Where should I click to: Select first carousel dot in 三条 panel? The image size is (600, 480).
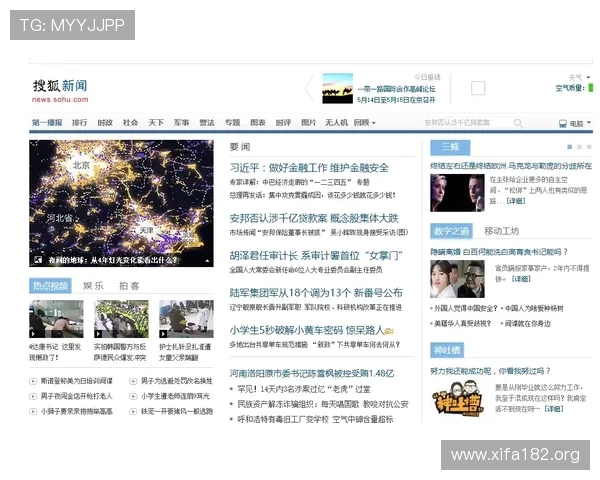tap(569, 147)
